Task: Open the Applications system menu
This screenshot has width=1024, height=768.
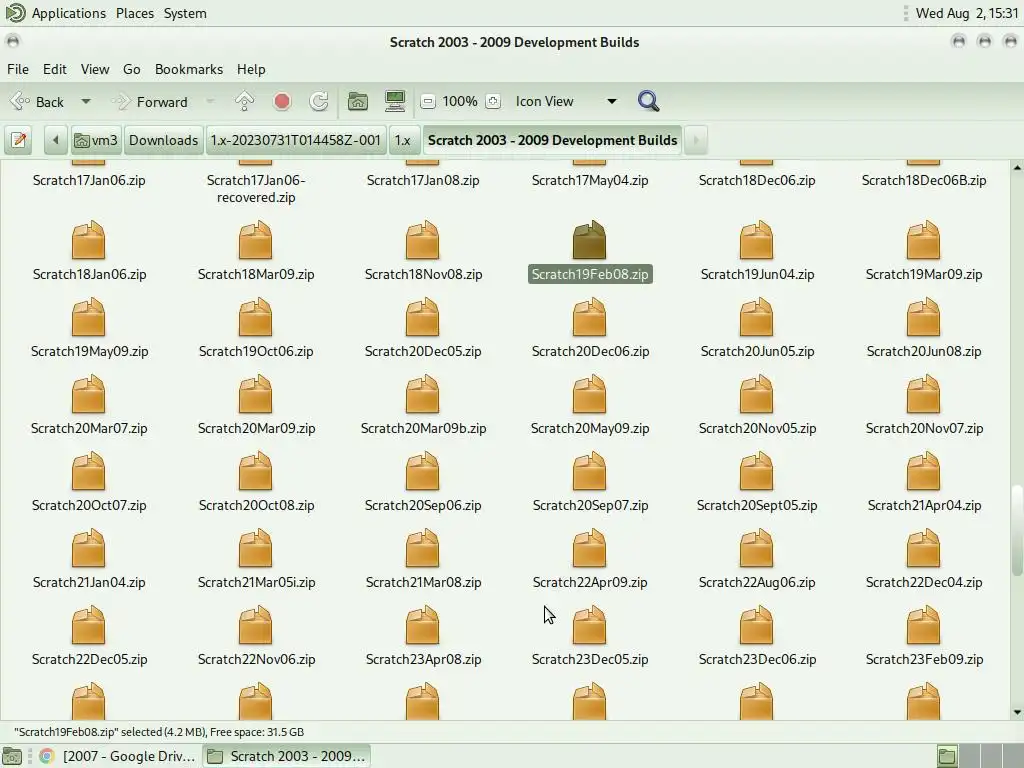Action: (x=69, y=13)
